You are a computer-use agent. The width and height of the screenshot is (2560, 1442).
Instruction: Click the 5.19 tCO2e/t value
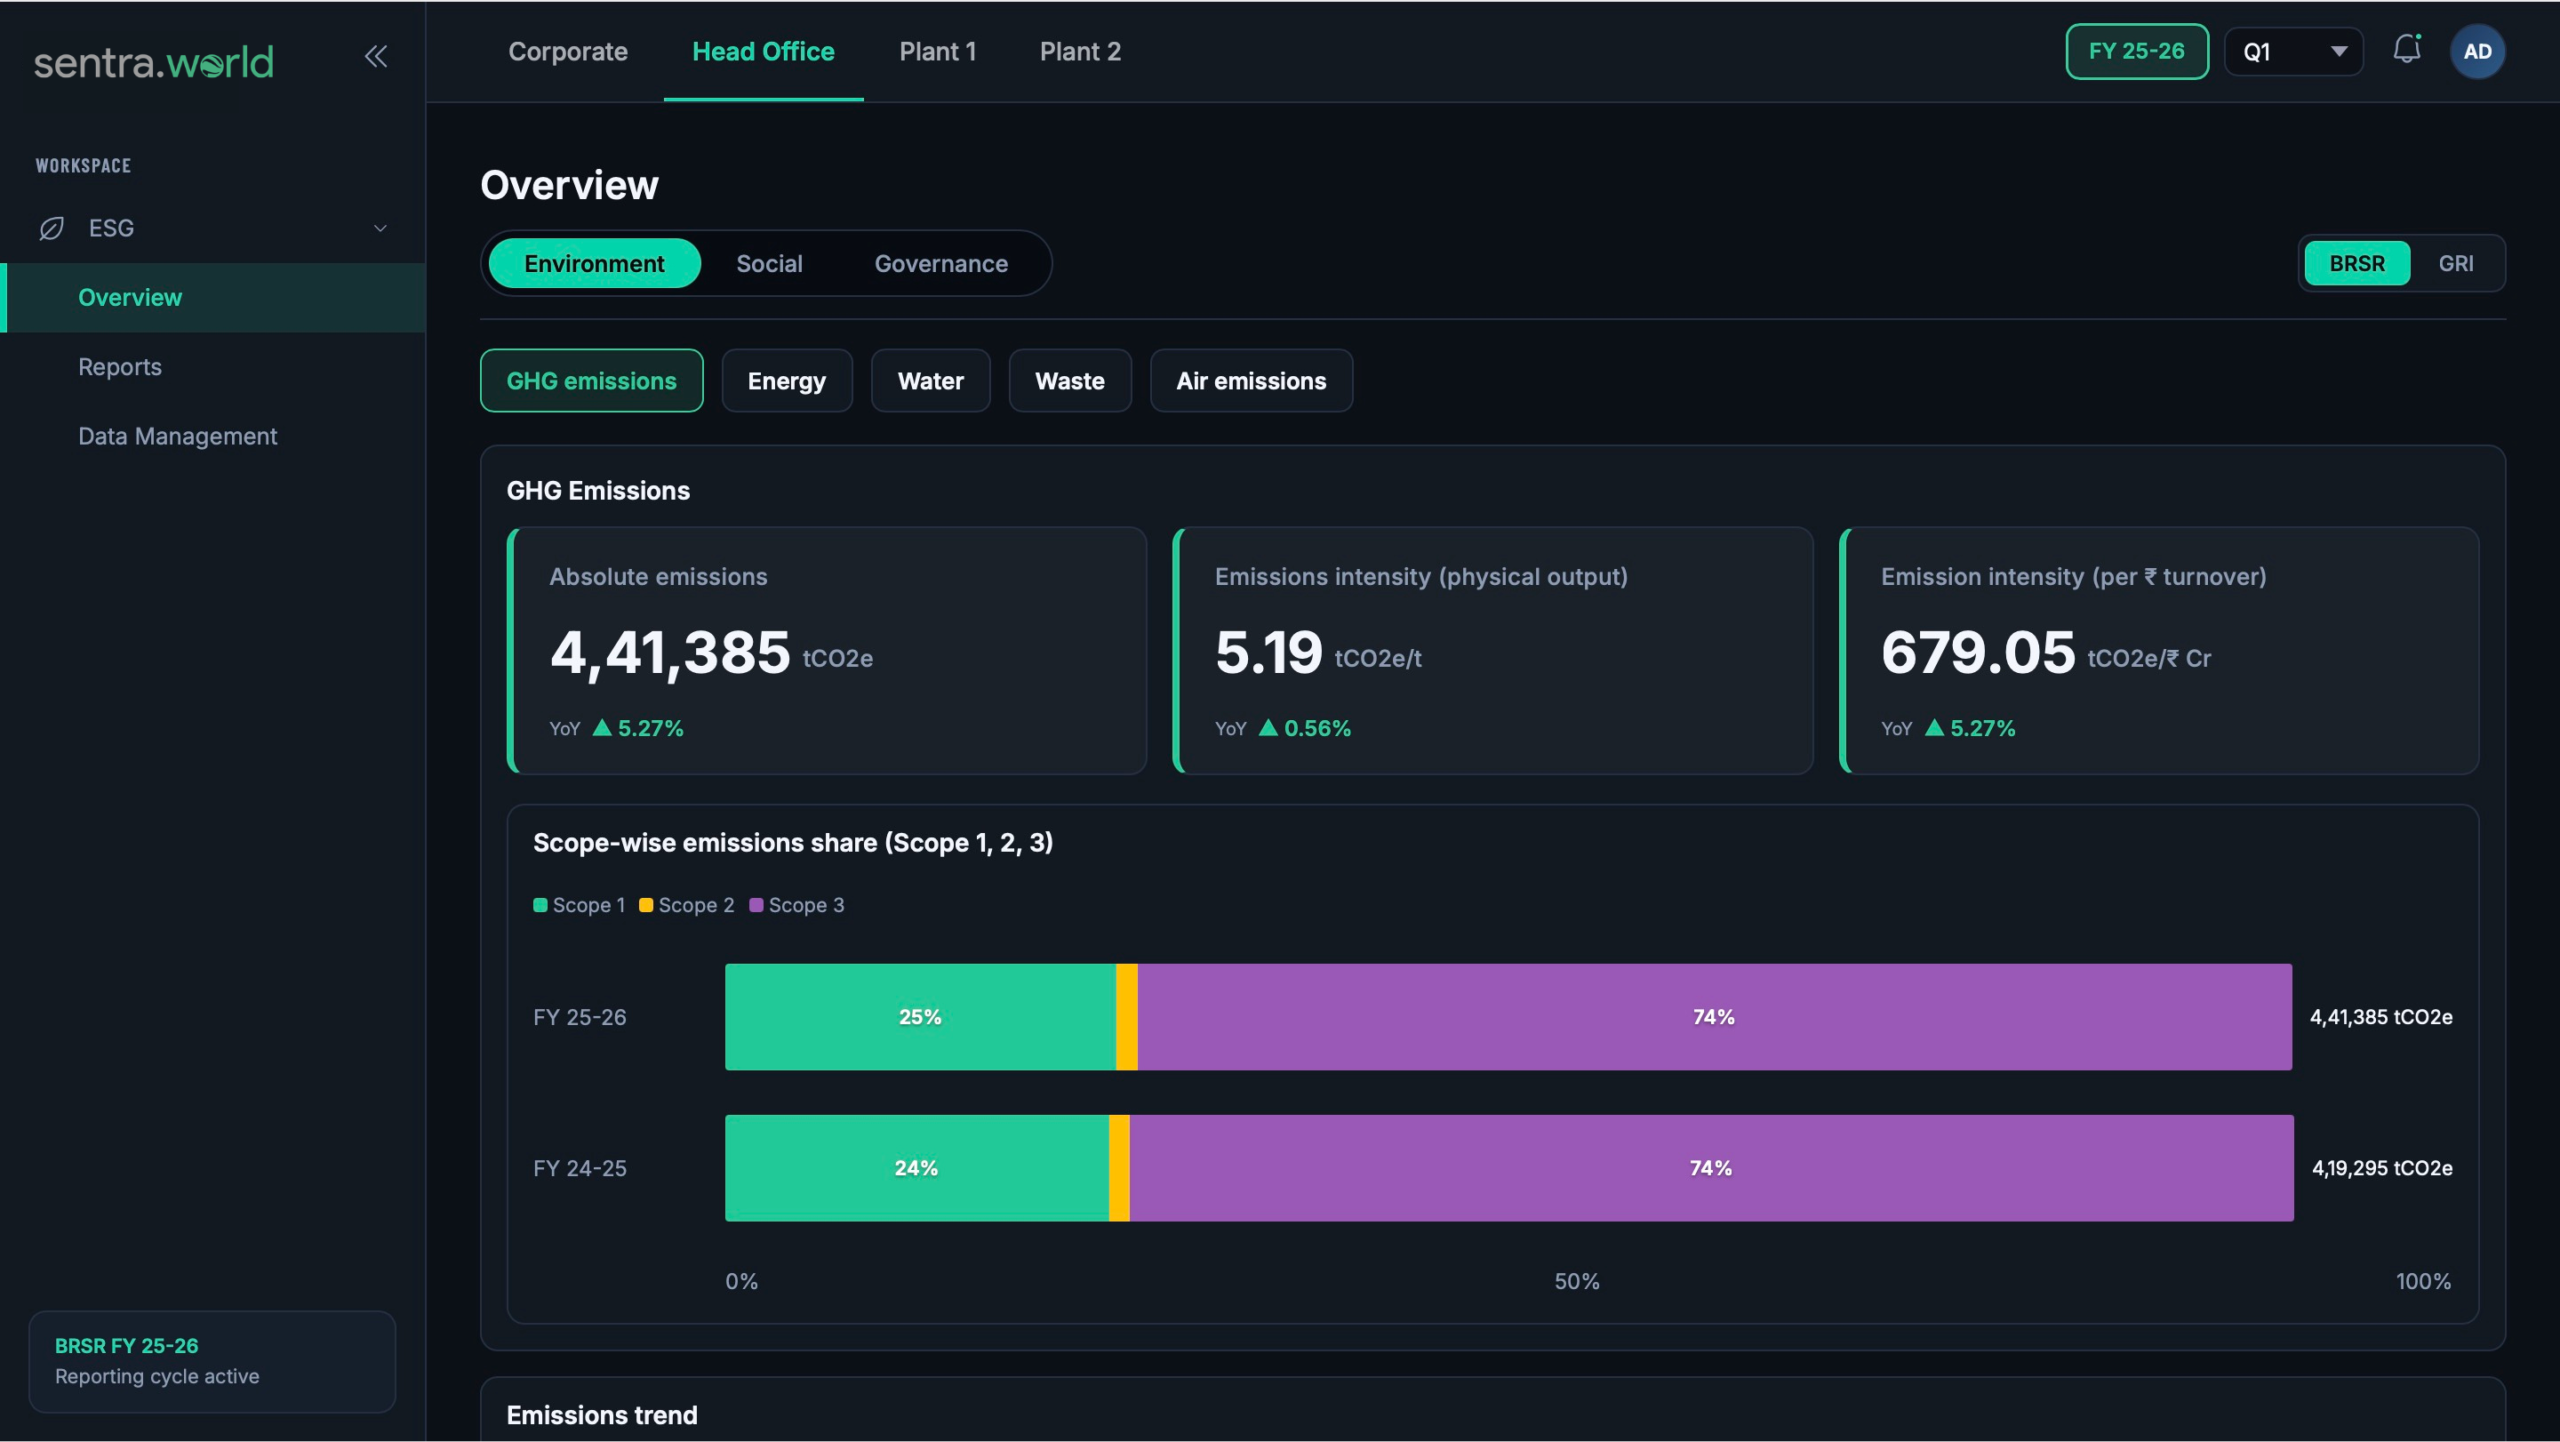[x=1318, y=652]
